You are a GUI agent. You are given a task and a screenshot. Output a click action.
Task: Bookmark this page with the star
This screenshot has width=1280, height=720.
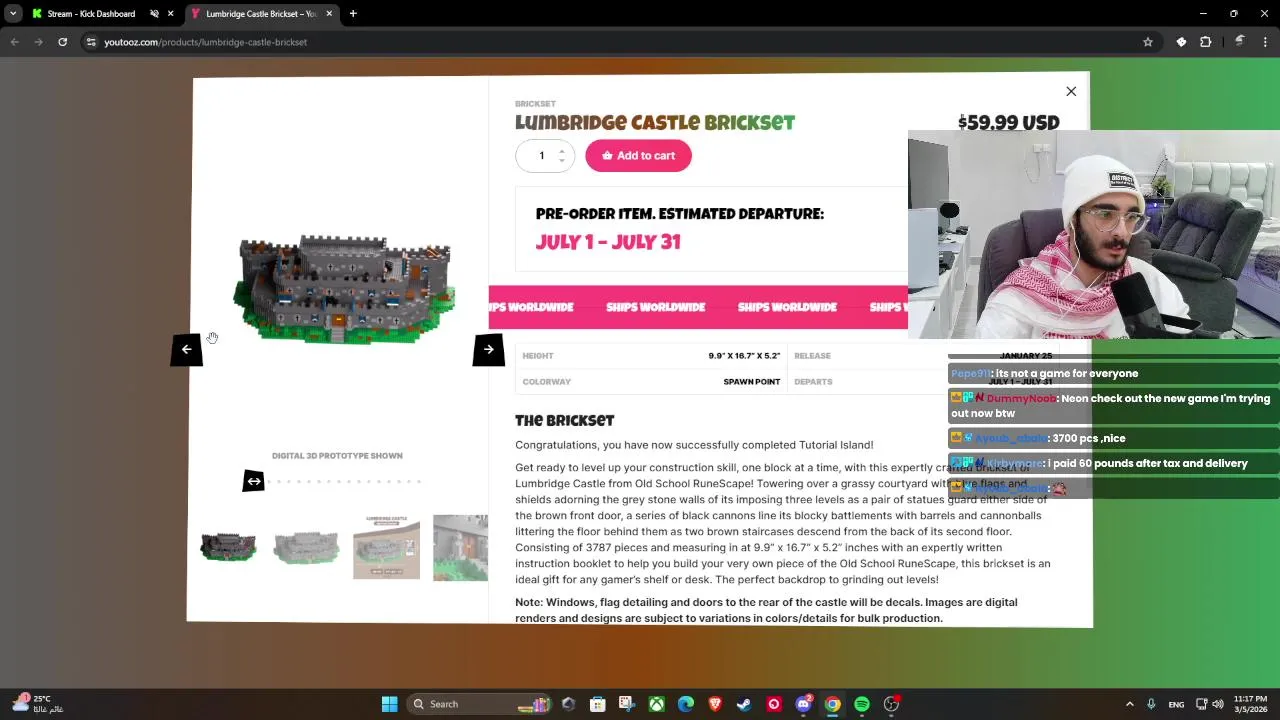pyautogui.click(x=1148, y=42)
